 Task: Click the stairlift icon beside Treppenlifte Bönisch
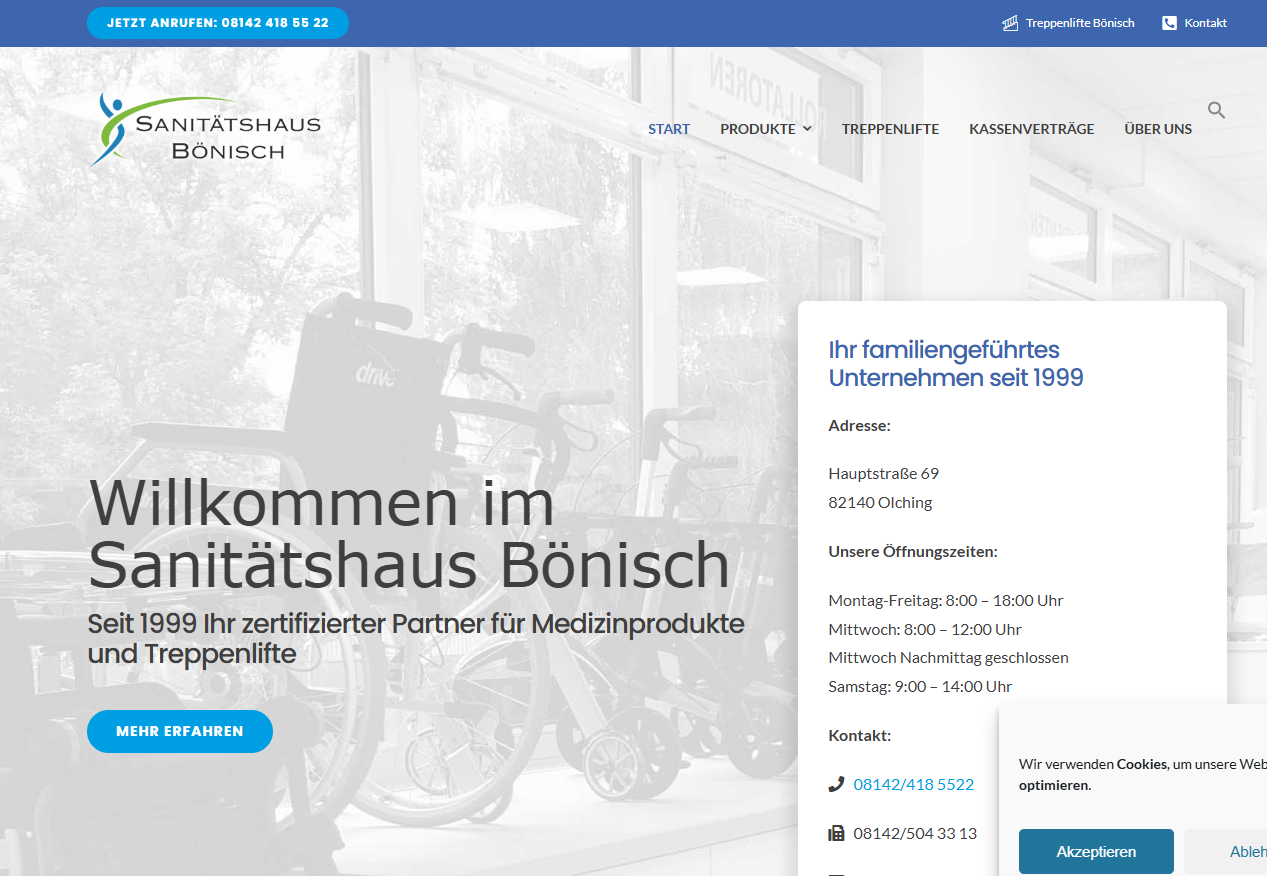coord(1010,23)
